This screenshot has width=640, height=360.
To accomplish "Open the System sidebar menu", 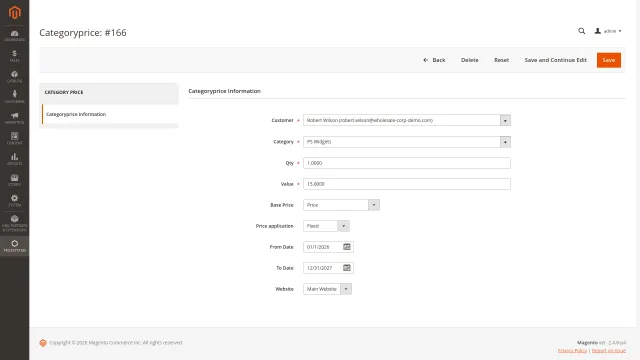I will [15, 200].
